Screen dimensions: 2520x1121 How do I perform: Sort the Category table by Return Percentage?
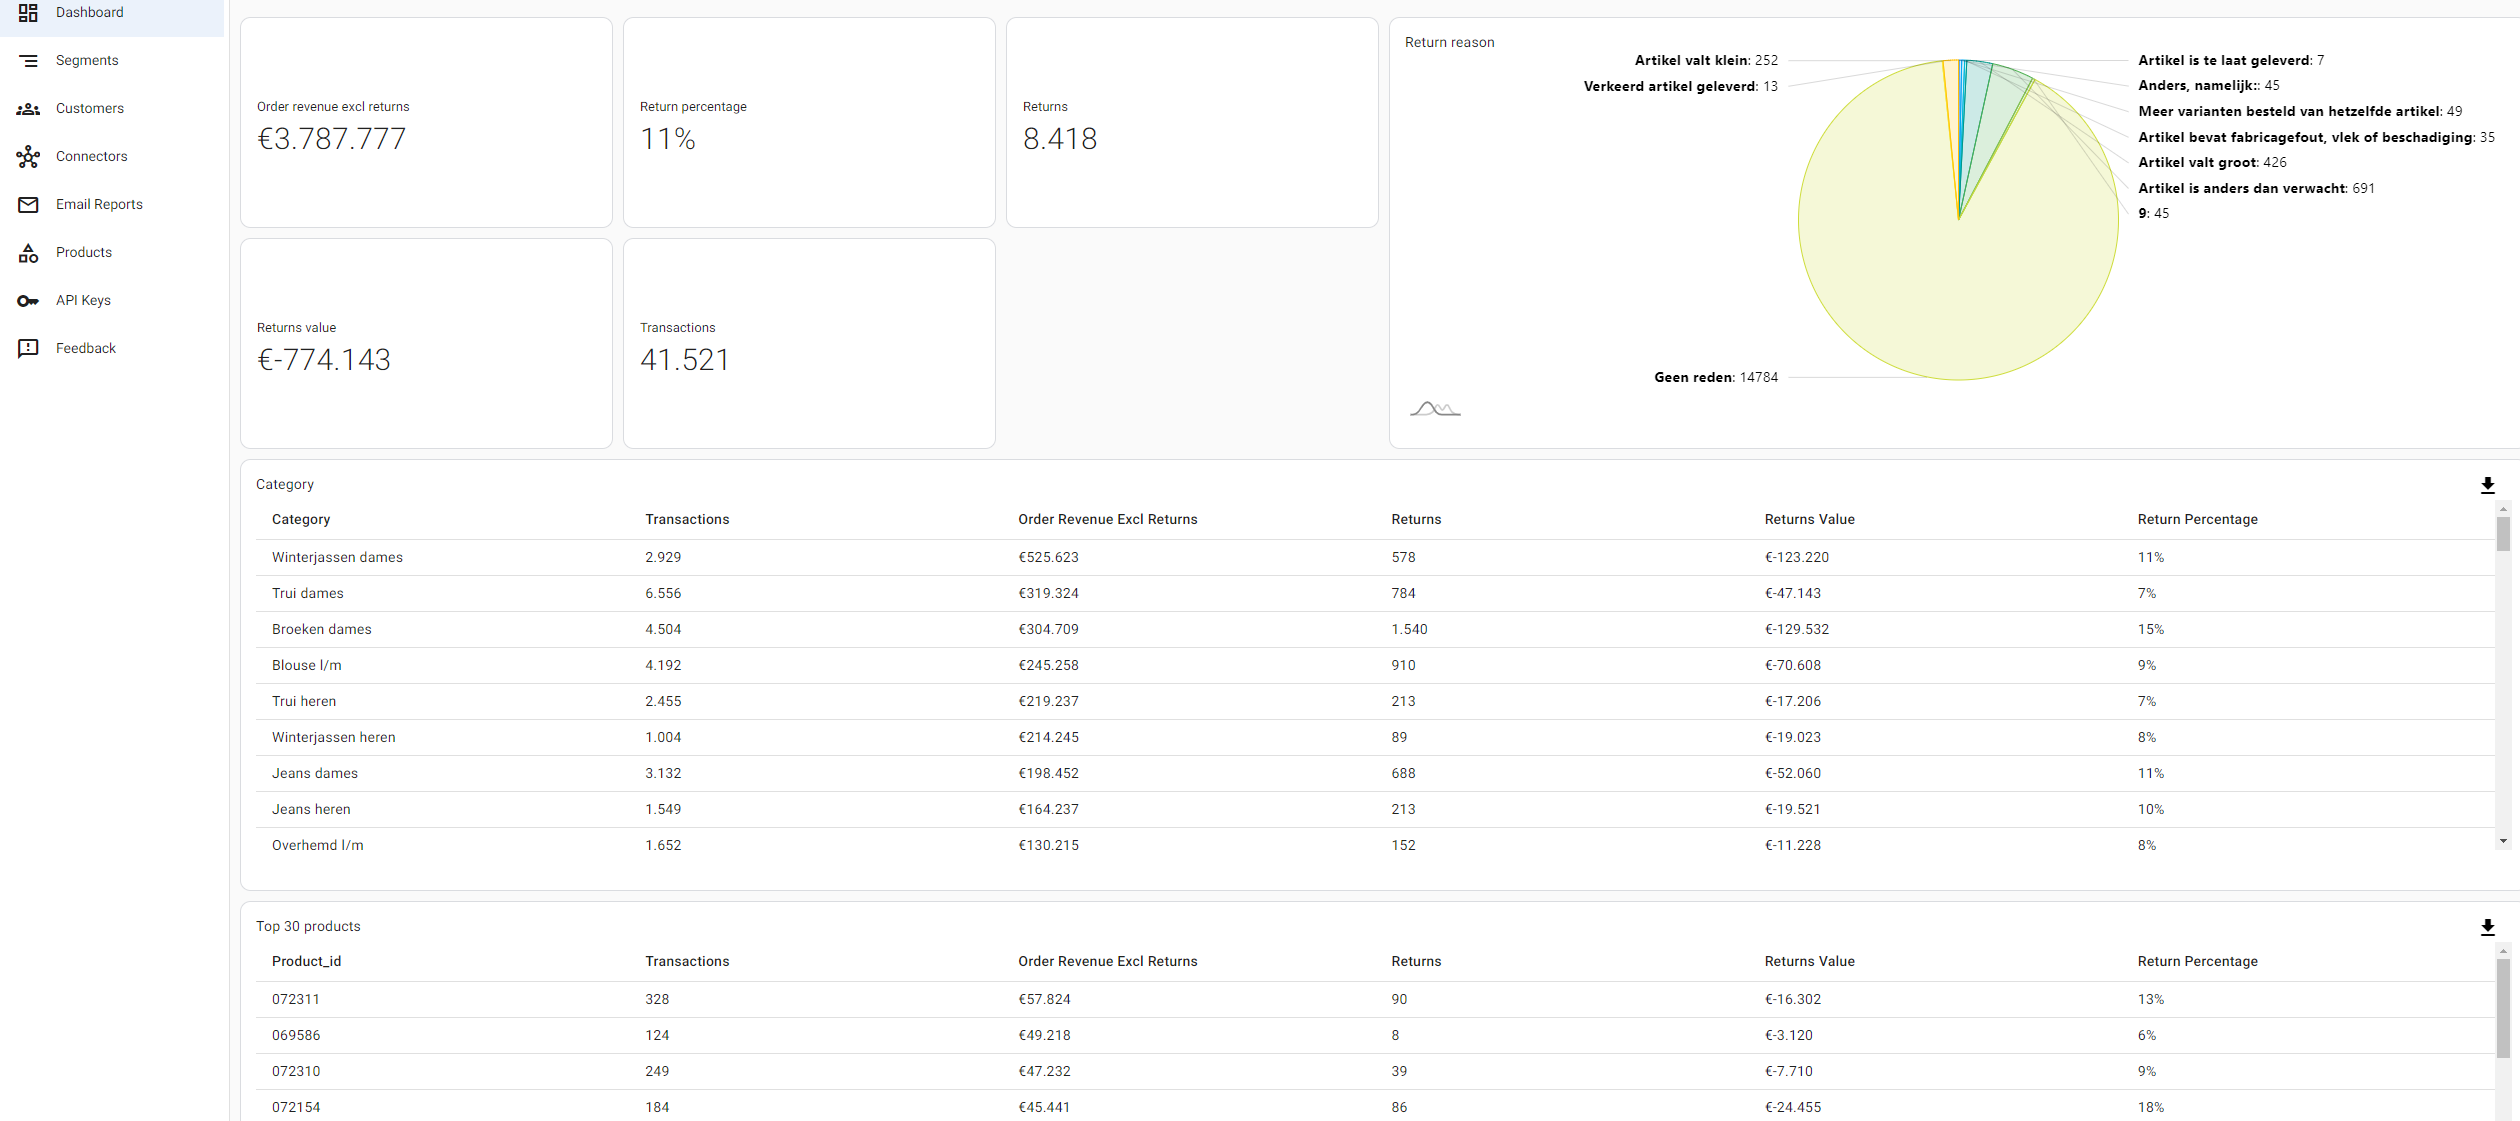point(2196,519)
